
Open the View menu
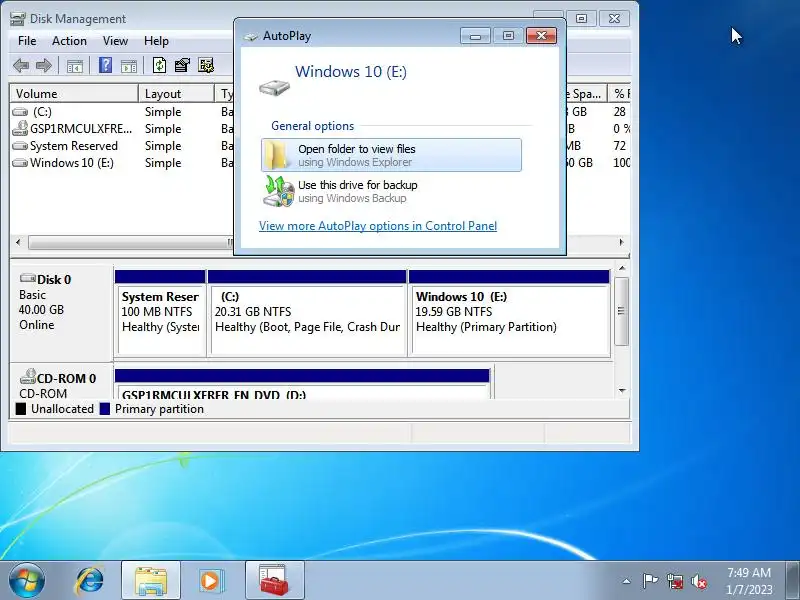coord(115,41)
